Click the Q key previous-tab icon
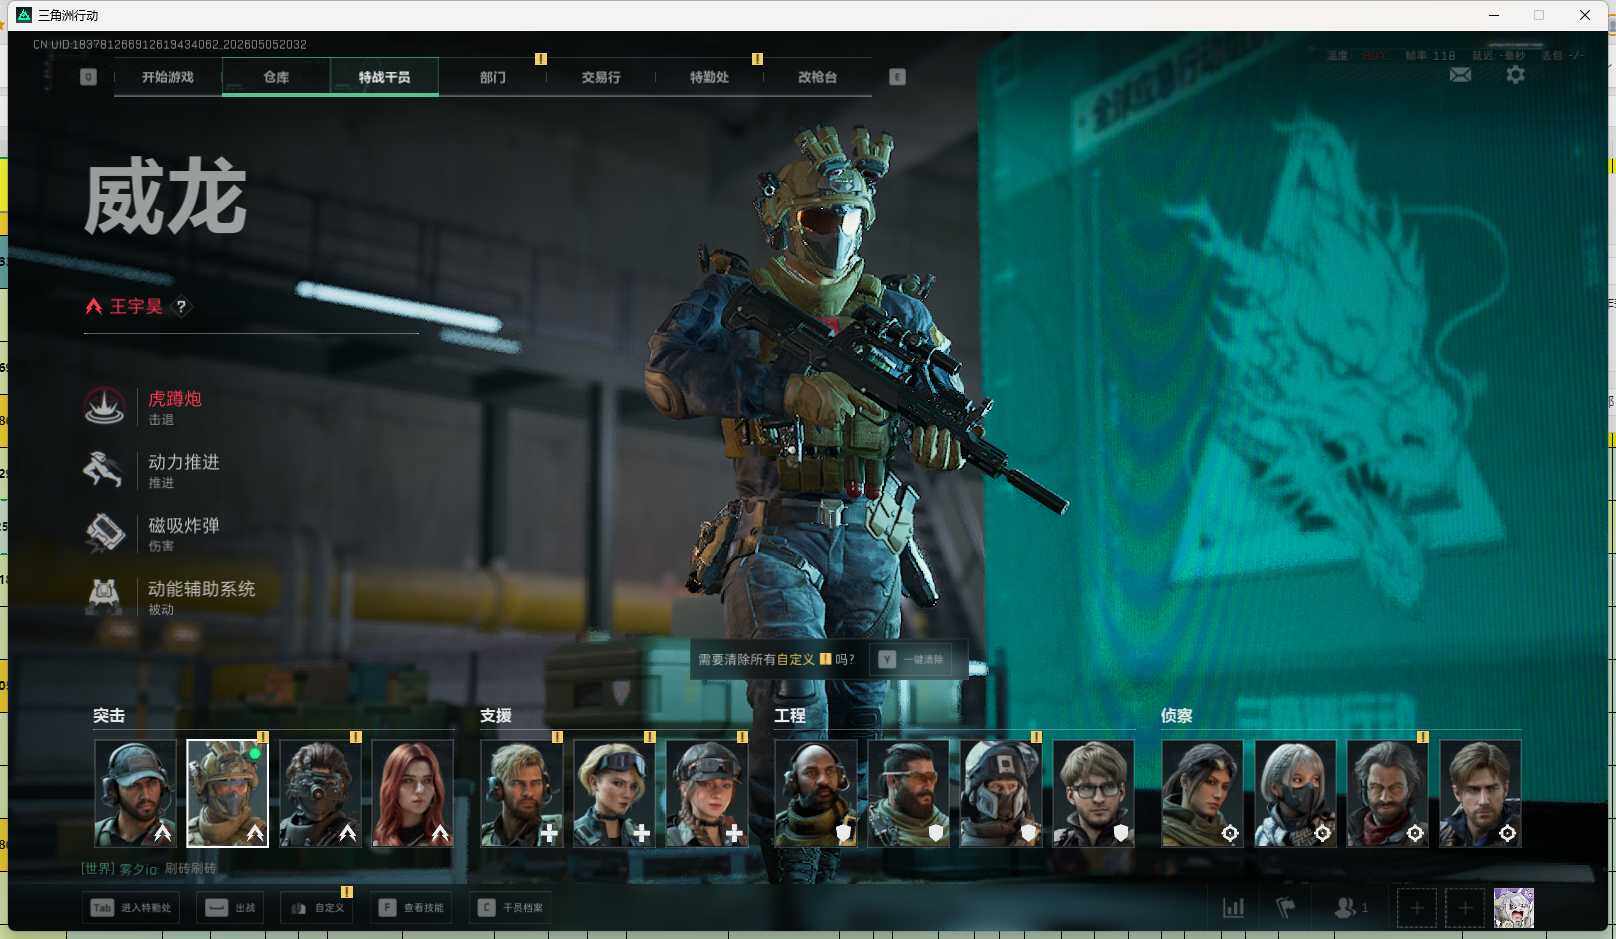The height and width of the screenshot is (939, 1616). pyautogui.click(x=88, y=77)
